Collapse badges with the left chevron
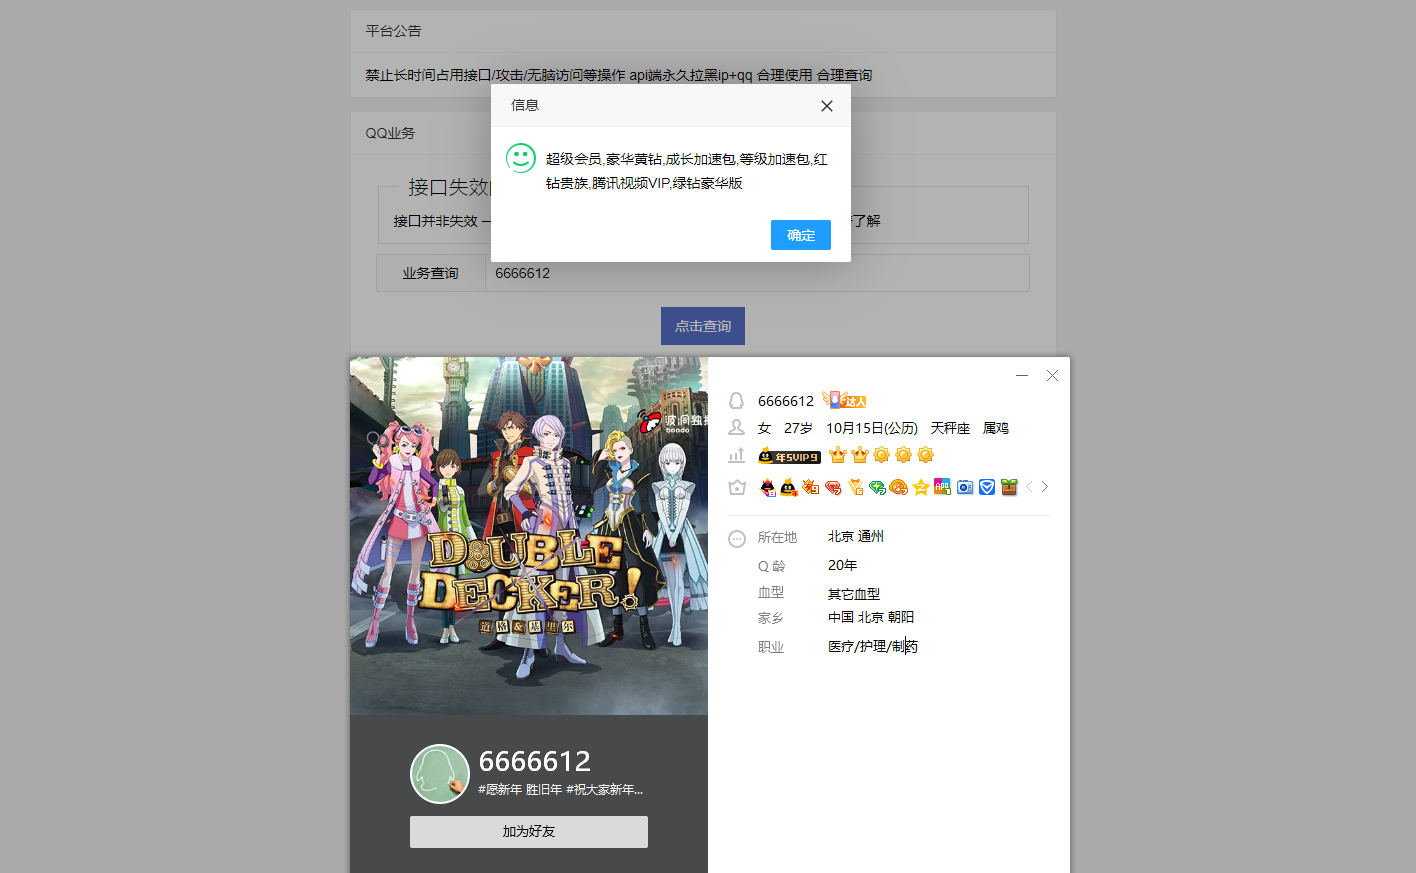Image resolution: width=1416 pixels, height=873 pixels. [x=1029, y=487]
